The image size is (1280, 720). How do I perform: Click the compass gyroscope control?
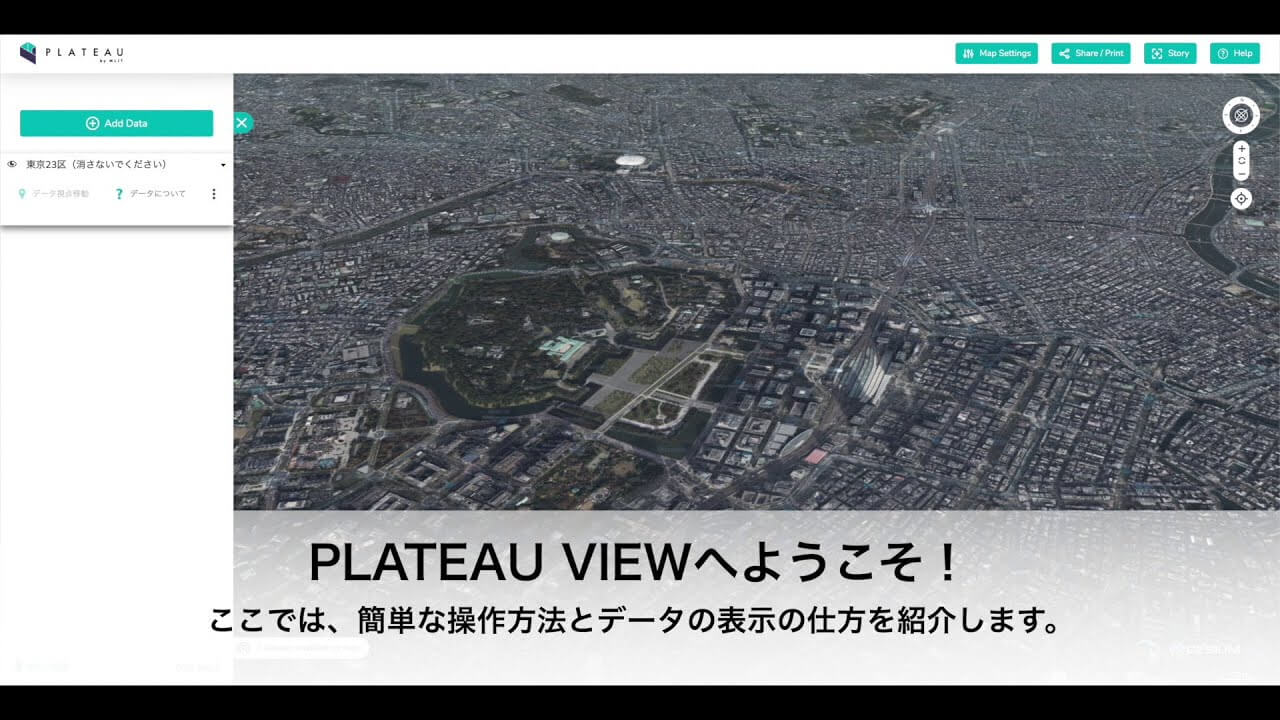coord(1241,115)
